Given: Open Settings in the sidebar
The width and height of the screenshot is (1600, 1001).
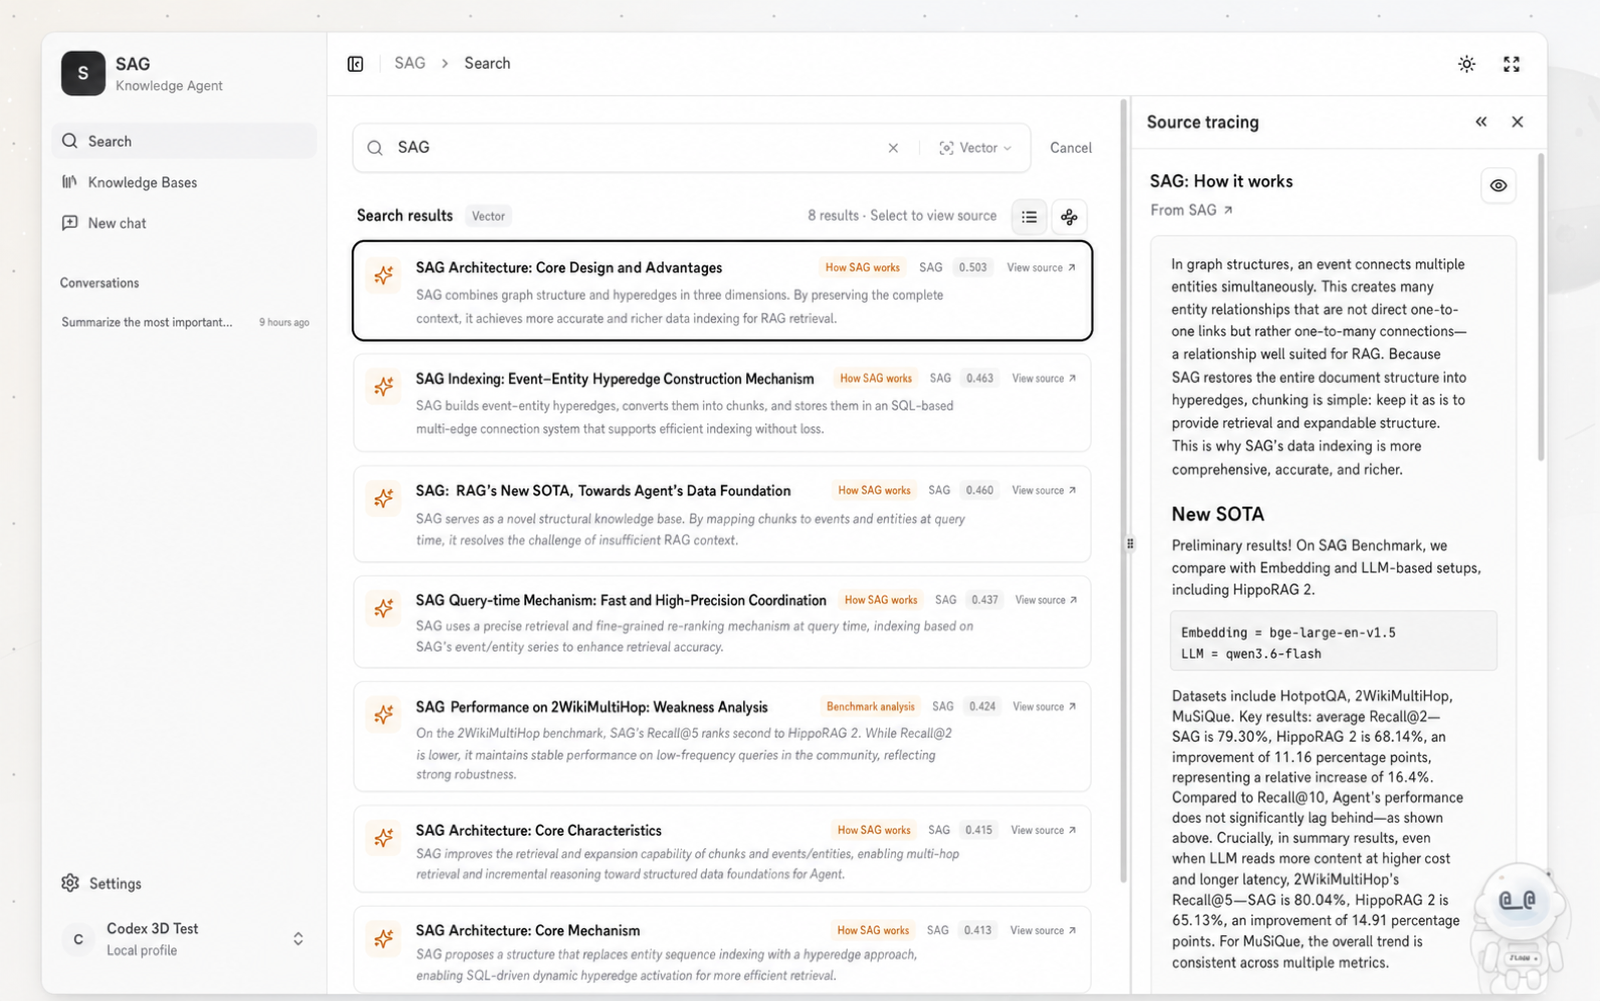Looking at the screenshot, I should 101,884.
